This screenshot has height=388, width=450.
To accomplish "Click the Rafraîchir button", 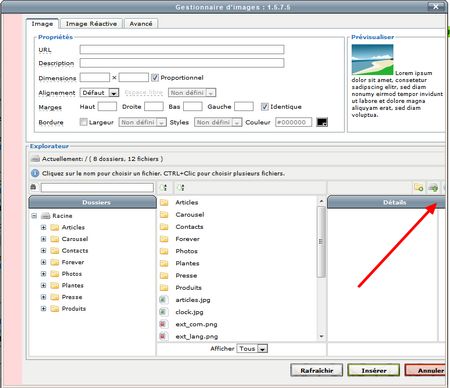I will pyautogui.click(x=317, y=370).
